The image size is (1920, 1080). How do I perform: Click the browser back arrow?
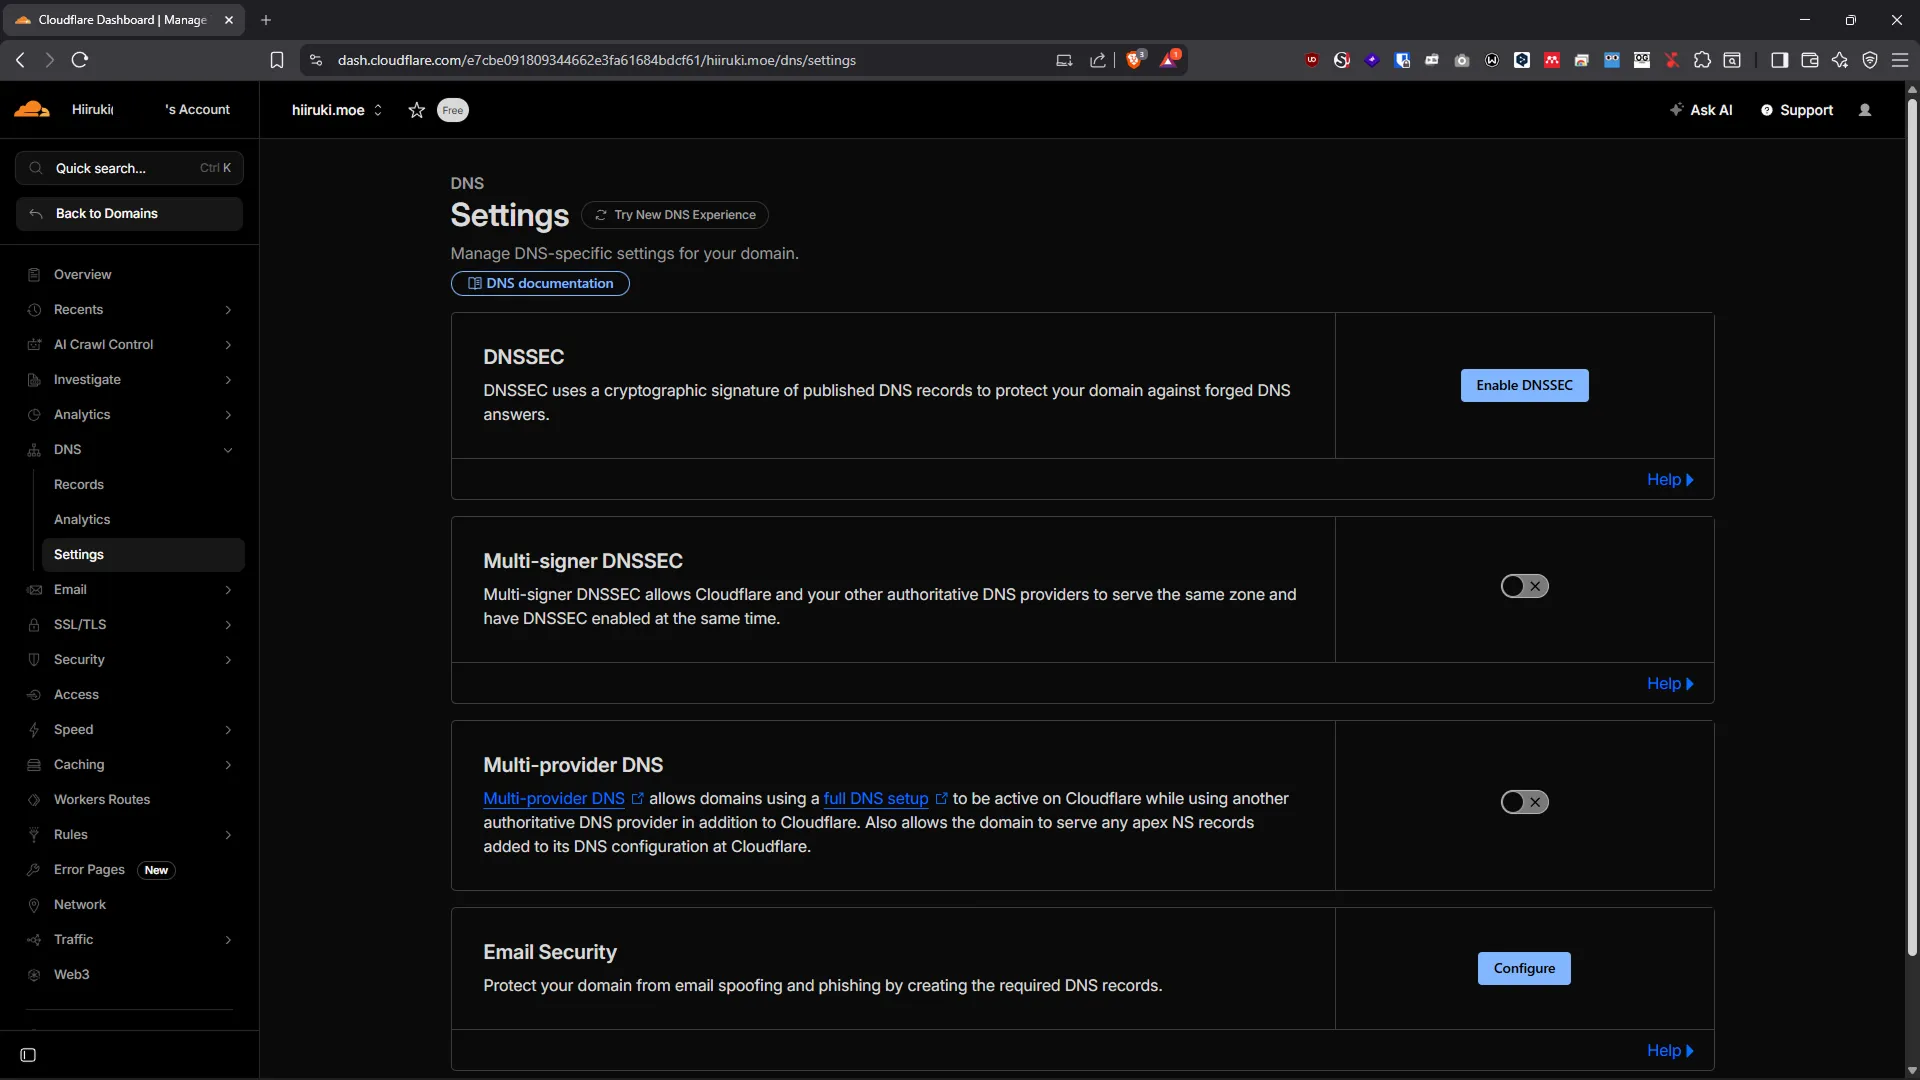click(21, 60)
